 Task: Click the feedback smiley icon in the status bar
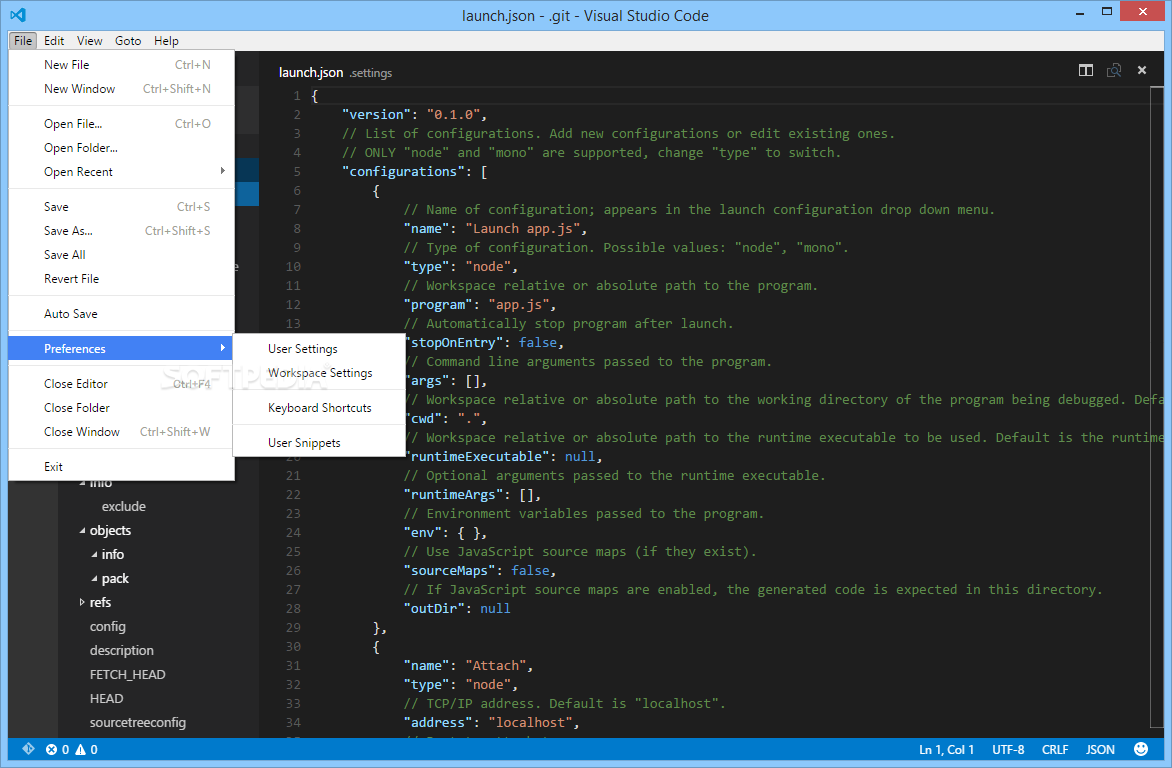pyautogui.click(x=1141, y=749)
